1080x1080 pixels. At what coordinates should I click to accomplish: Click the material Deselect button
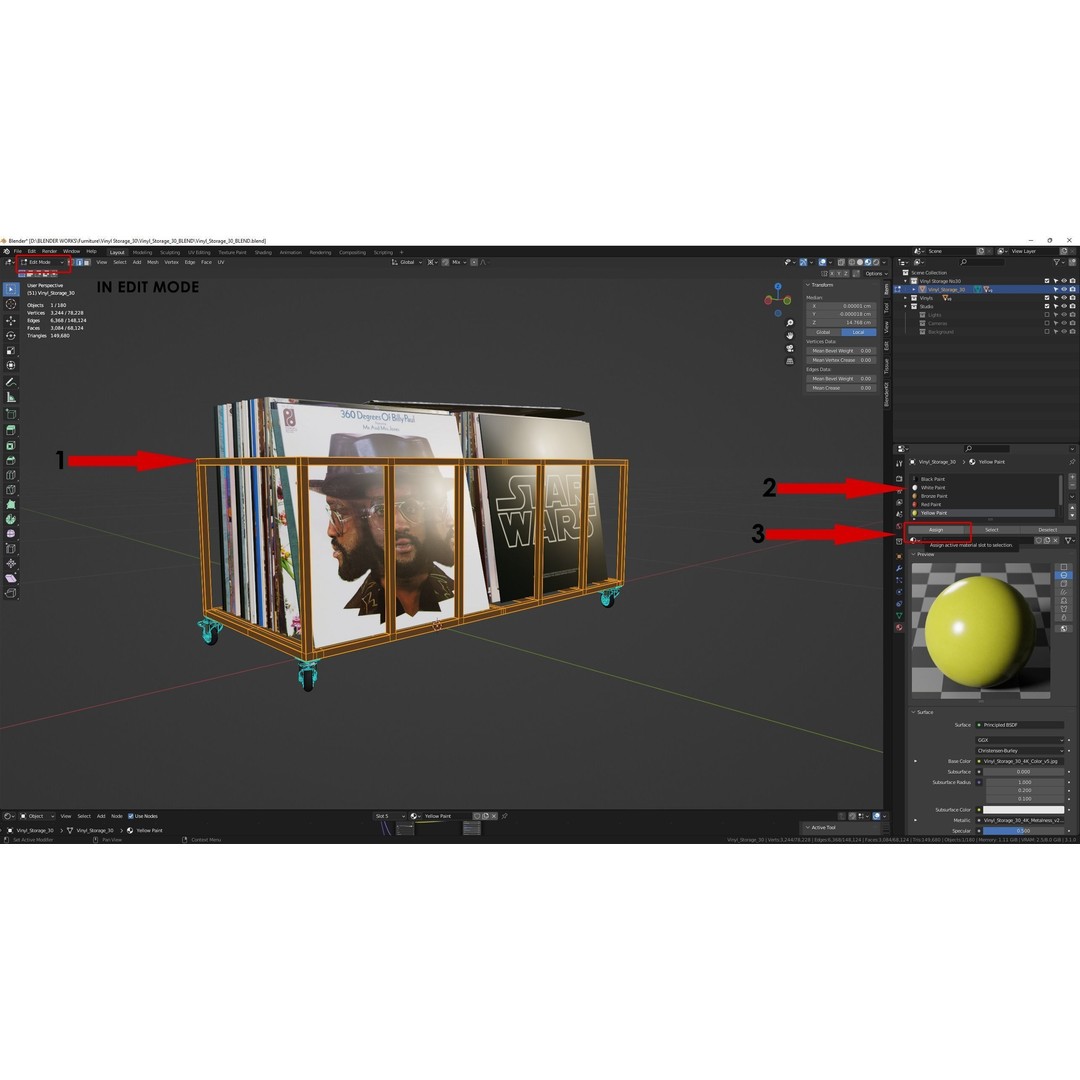point(1048,530)
